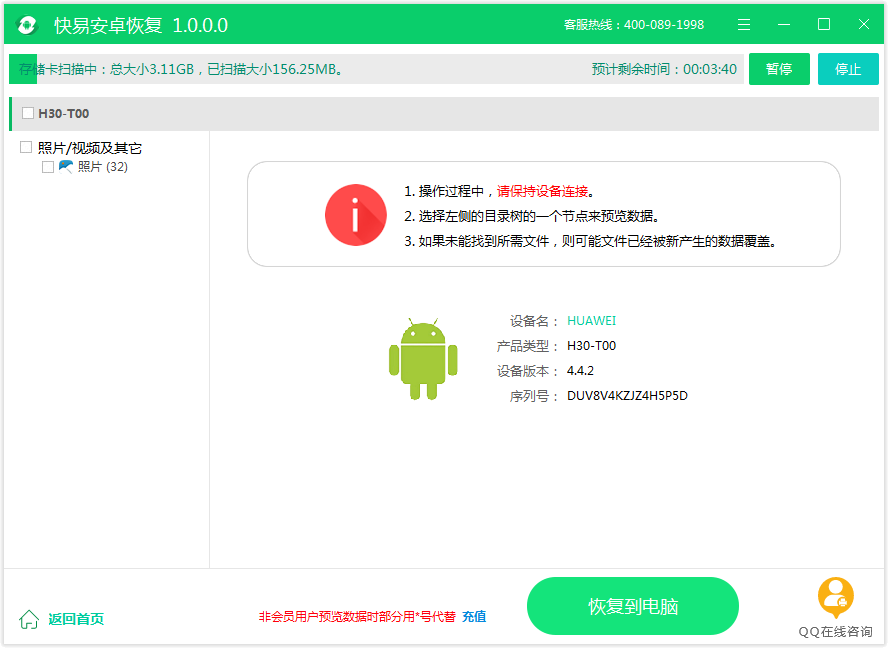Image resolution: width=888 pixels, height=648 pixels.
Task: Click the 恢复到电脑 recover button
Action: coord(632,606)
